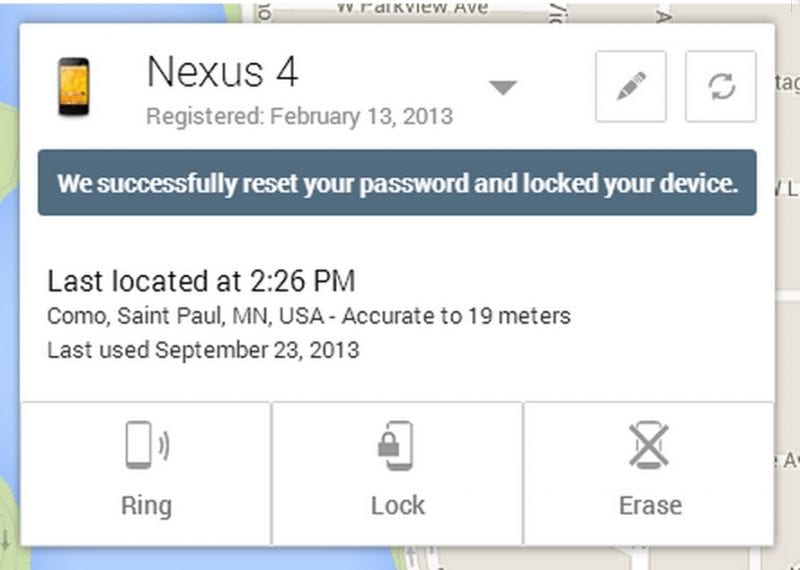This screenshot has width=800, height=570.
Task: Click the Nexus 4 device name
Action: pyautogui.click(x=222, y=72)
